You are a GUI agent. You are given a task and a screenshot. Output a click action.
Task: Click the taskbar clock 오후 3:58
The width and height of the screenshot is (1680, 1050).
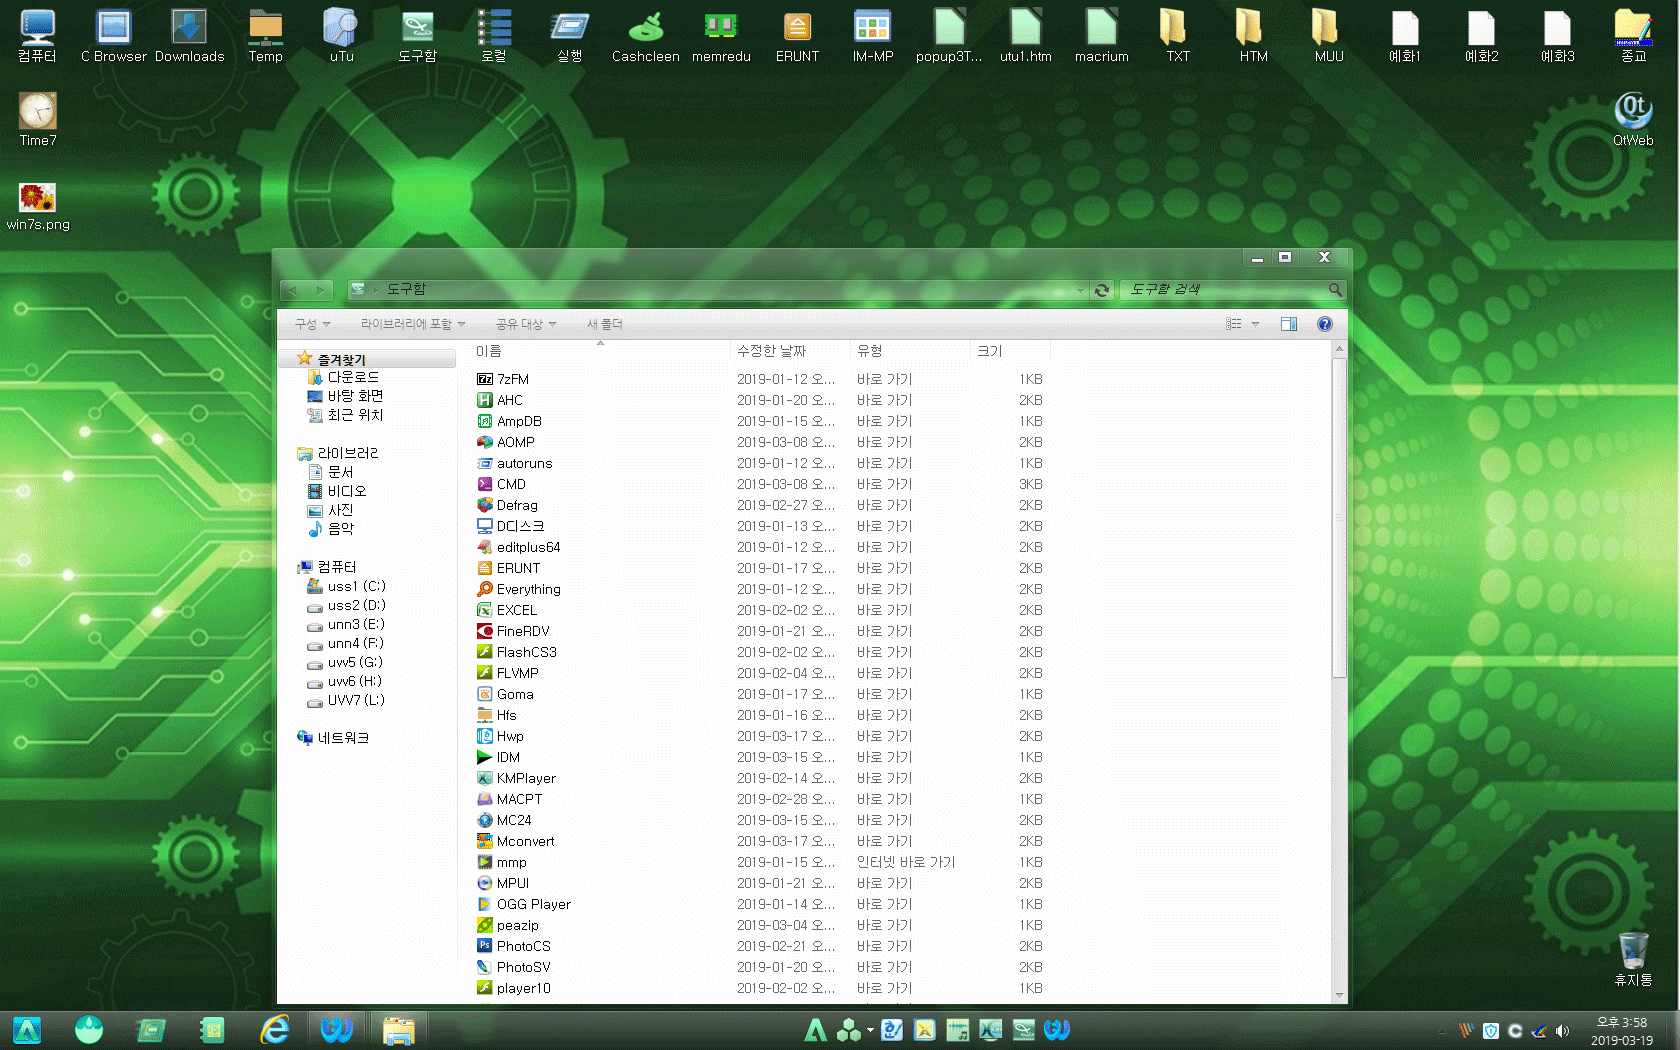(x=1621, y=1022)
